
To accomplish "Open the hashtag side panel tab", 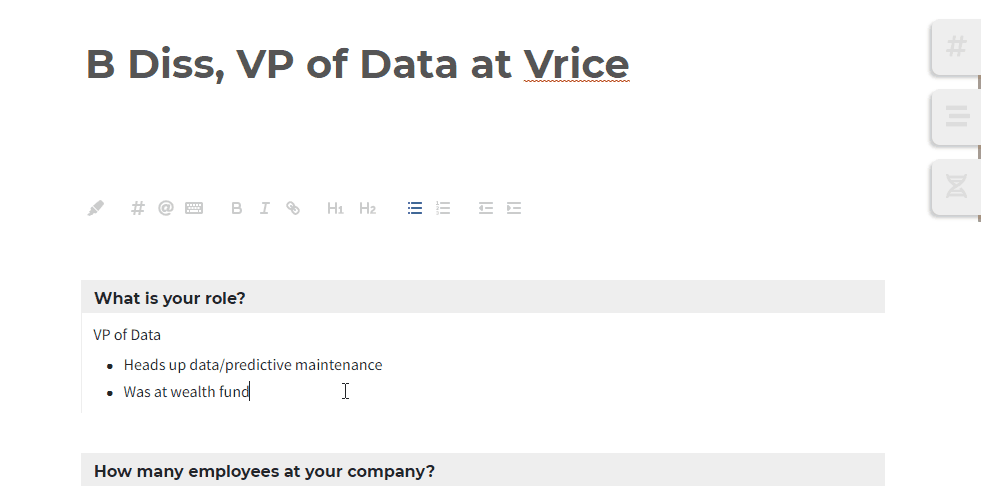I will tap(957, 46).
